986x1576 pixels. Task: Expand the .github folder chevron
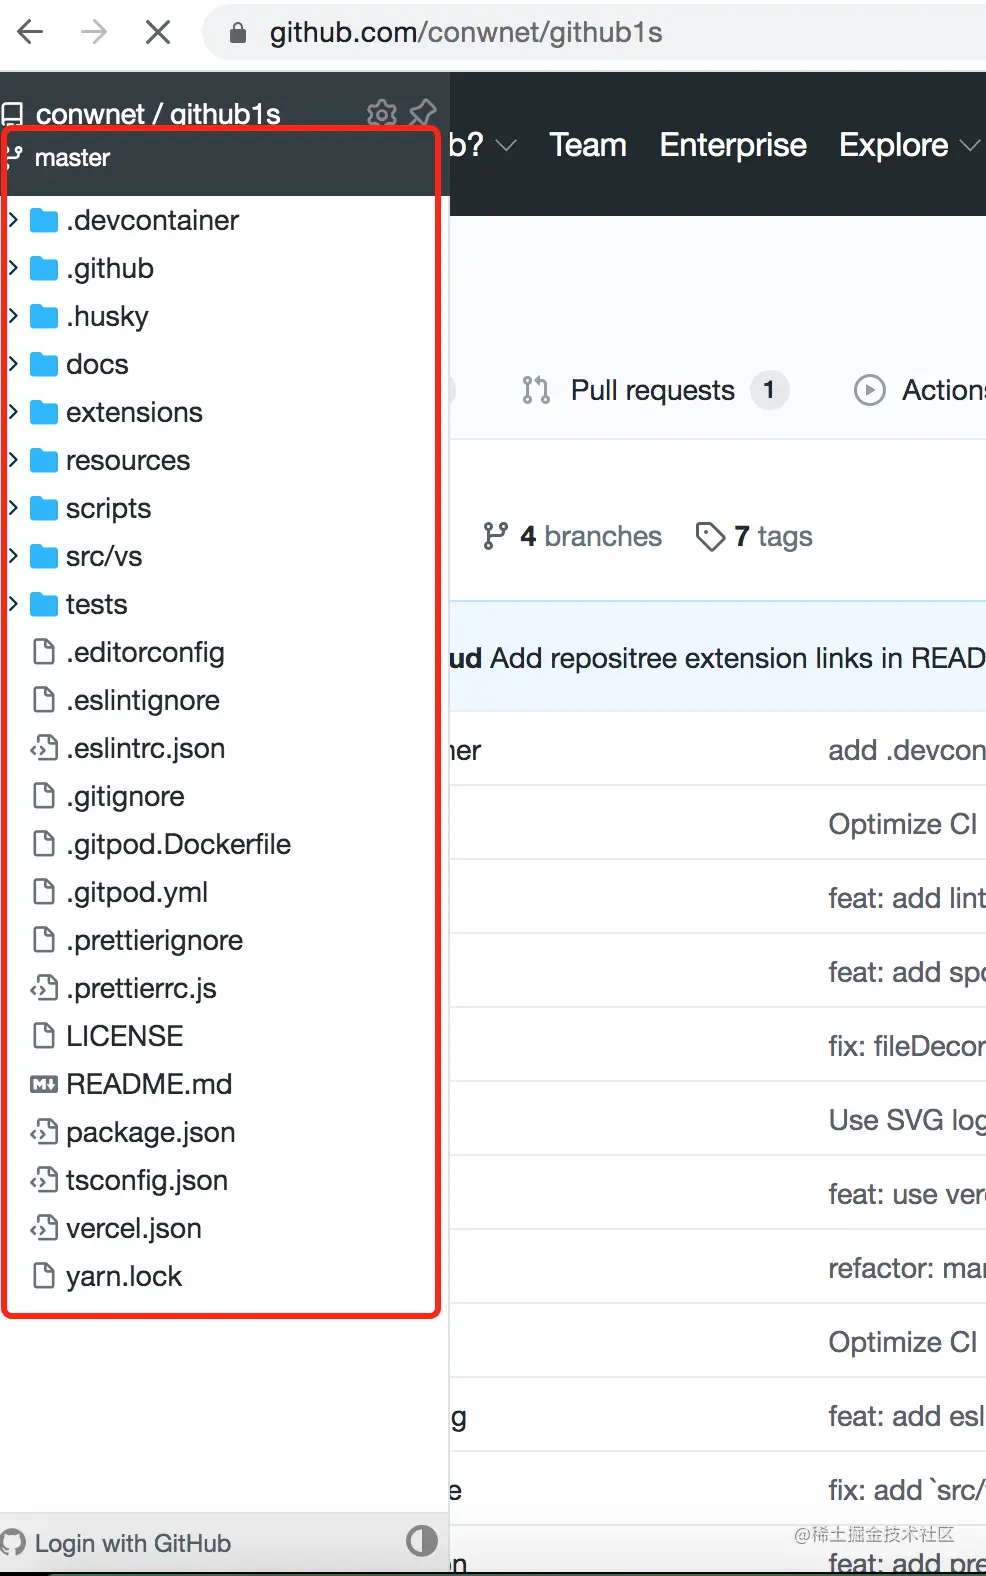click(13, 268)
